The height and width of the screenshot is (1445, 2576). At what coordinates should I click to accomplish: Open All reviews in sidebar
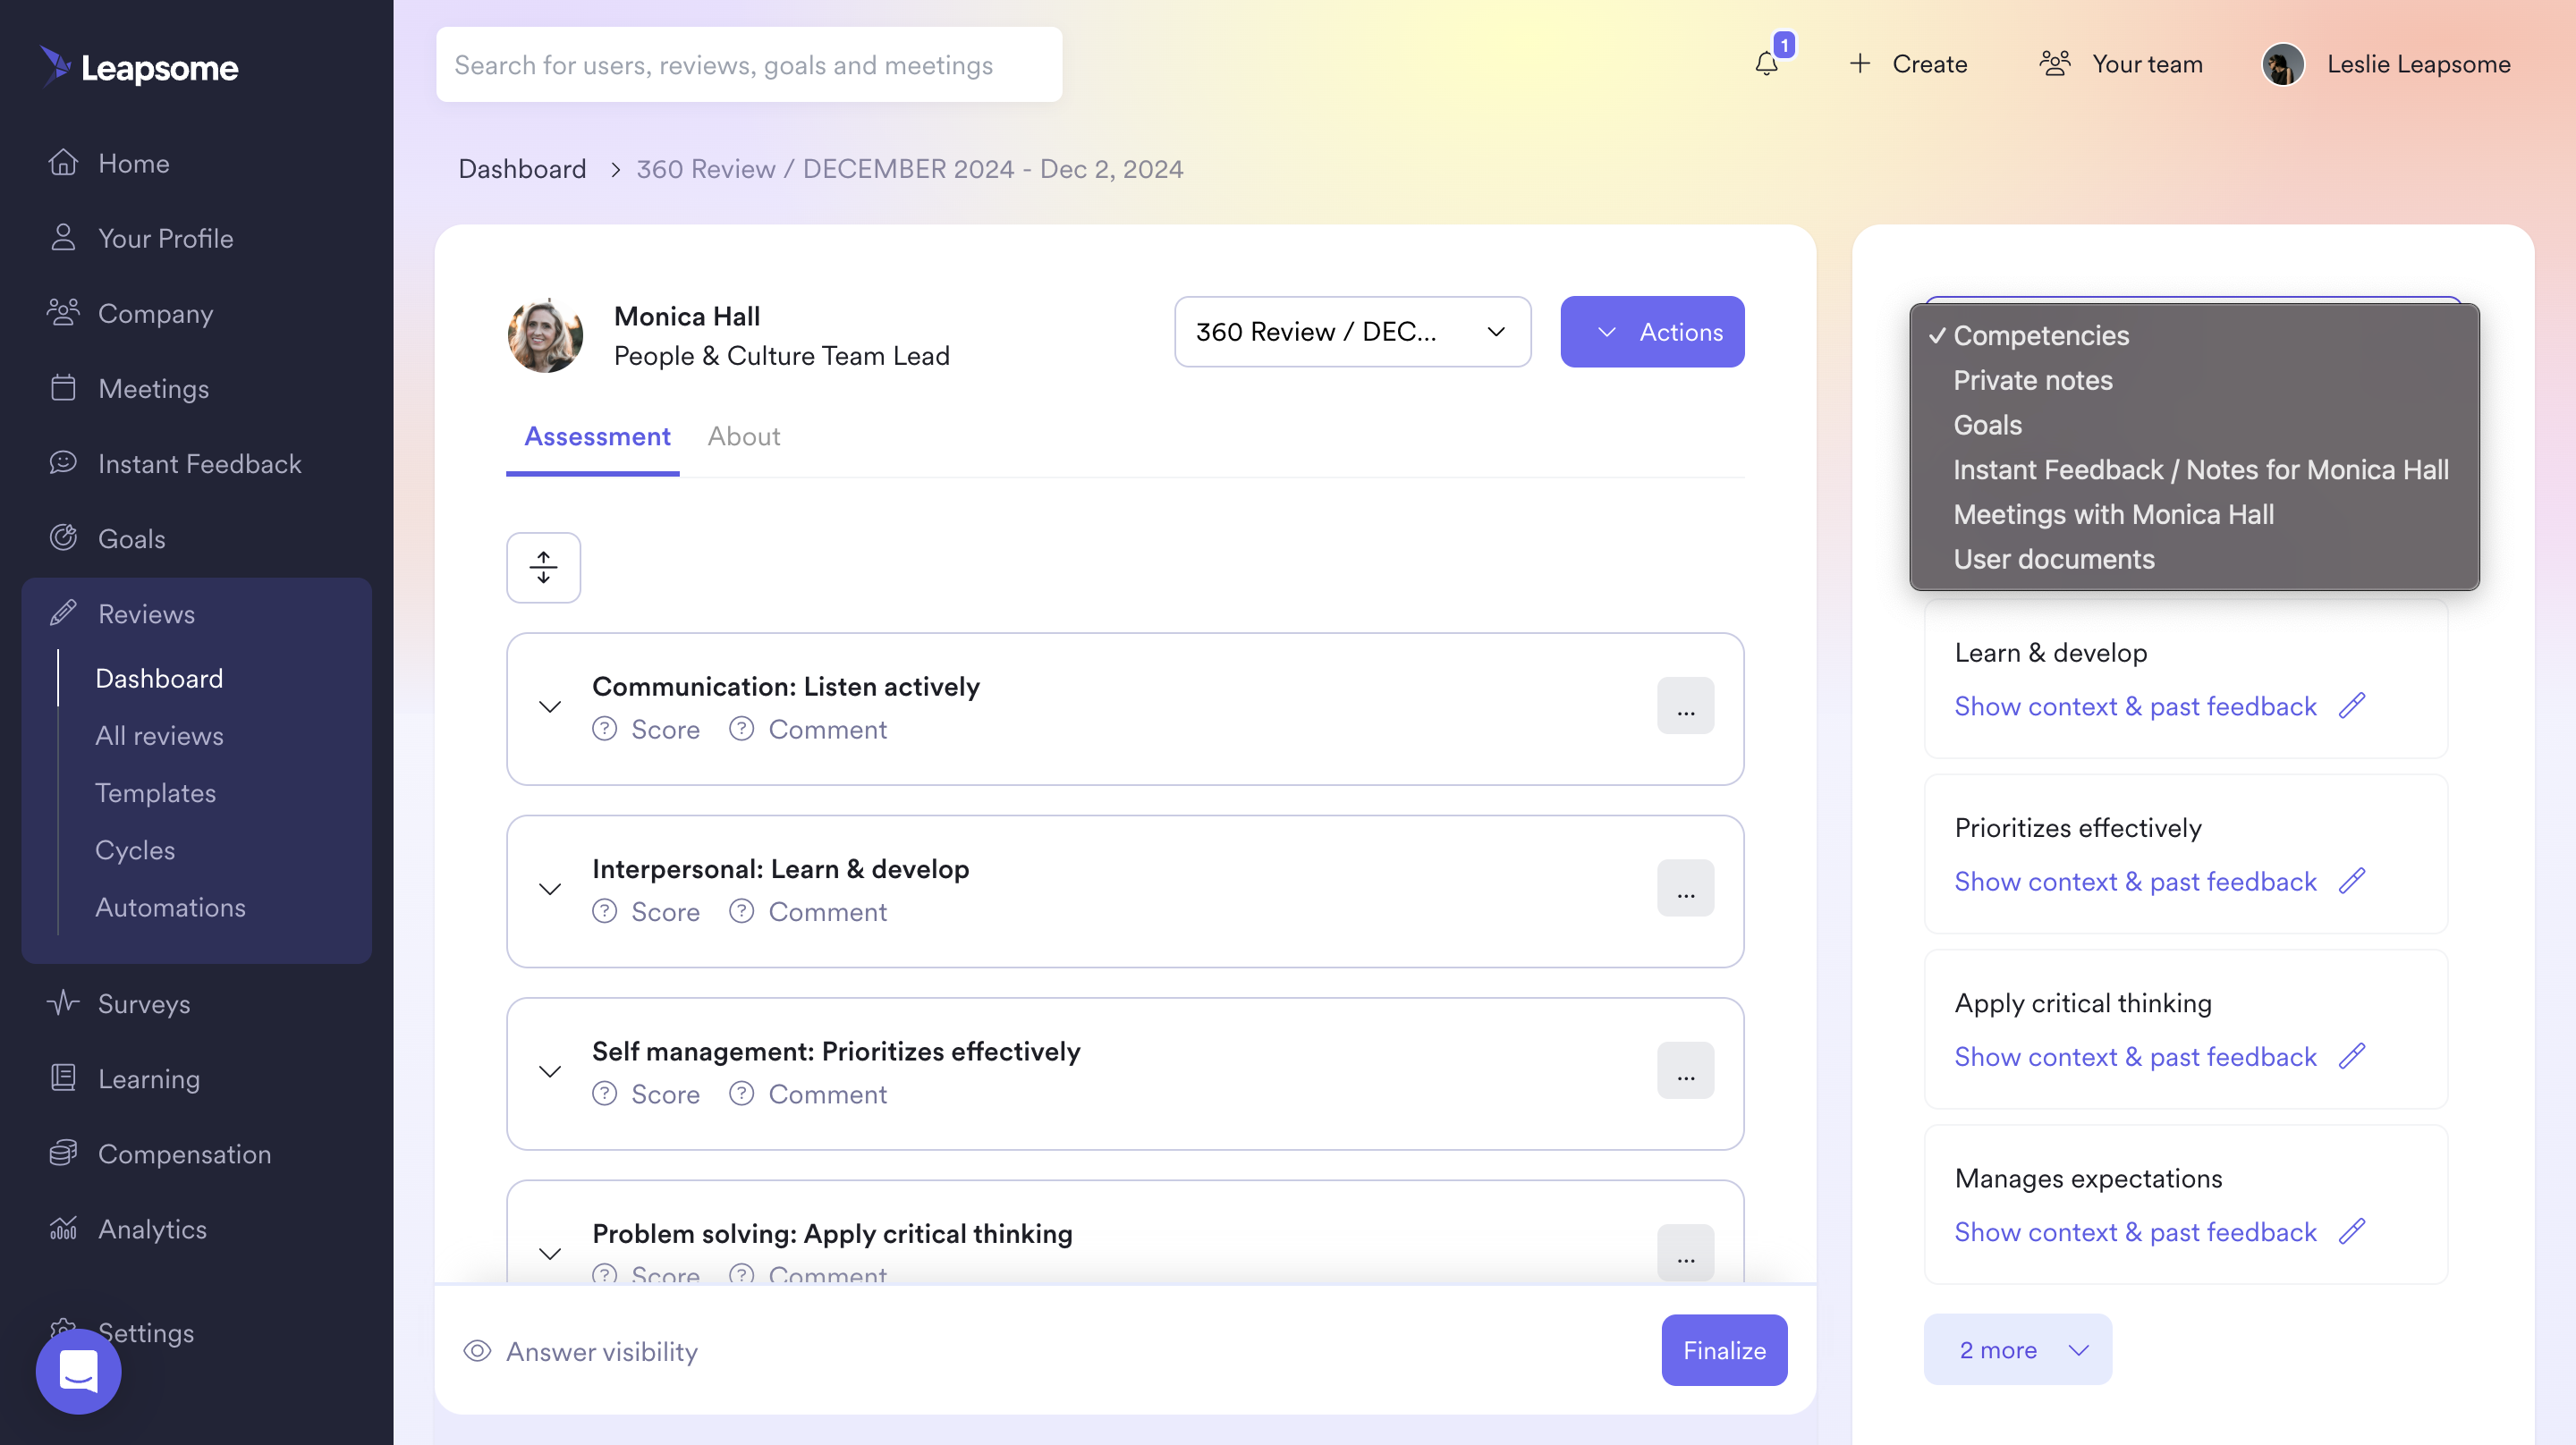[160, 735]
